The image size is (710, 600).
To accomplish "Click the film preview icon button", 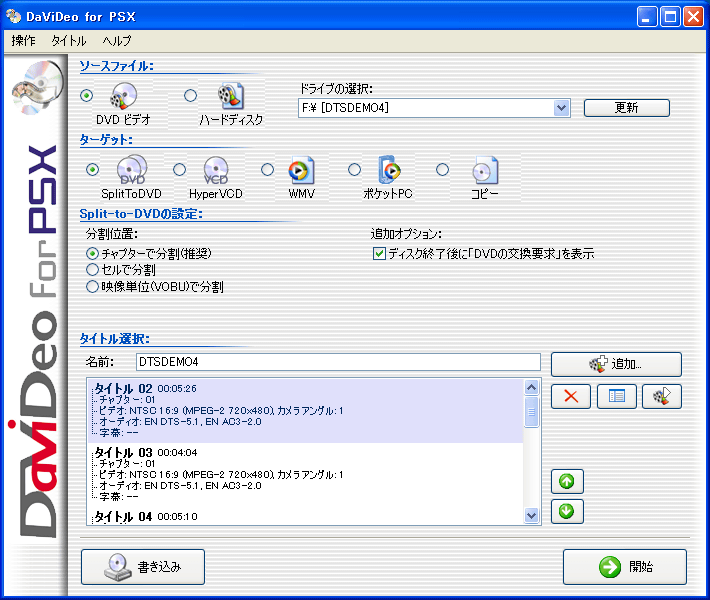I will point(662,397).
